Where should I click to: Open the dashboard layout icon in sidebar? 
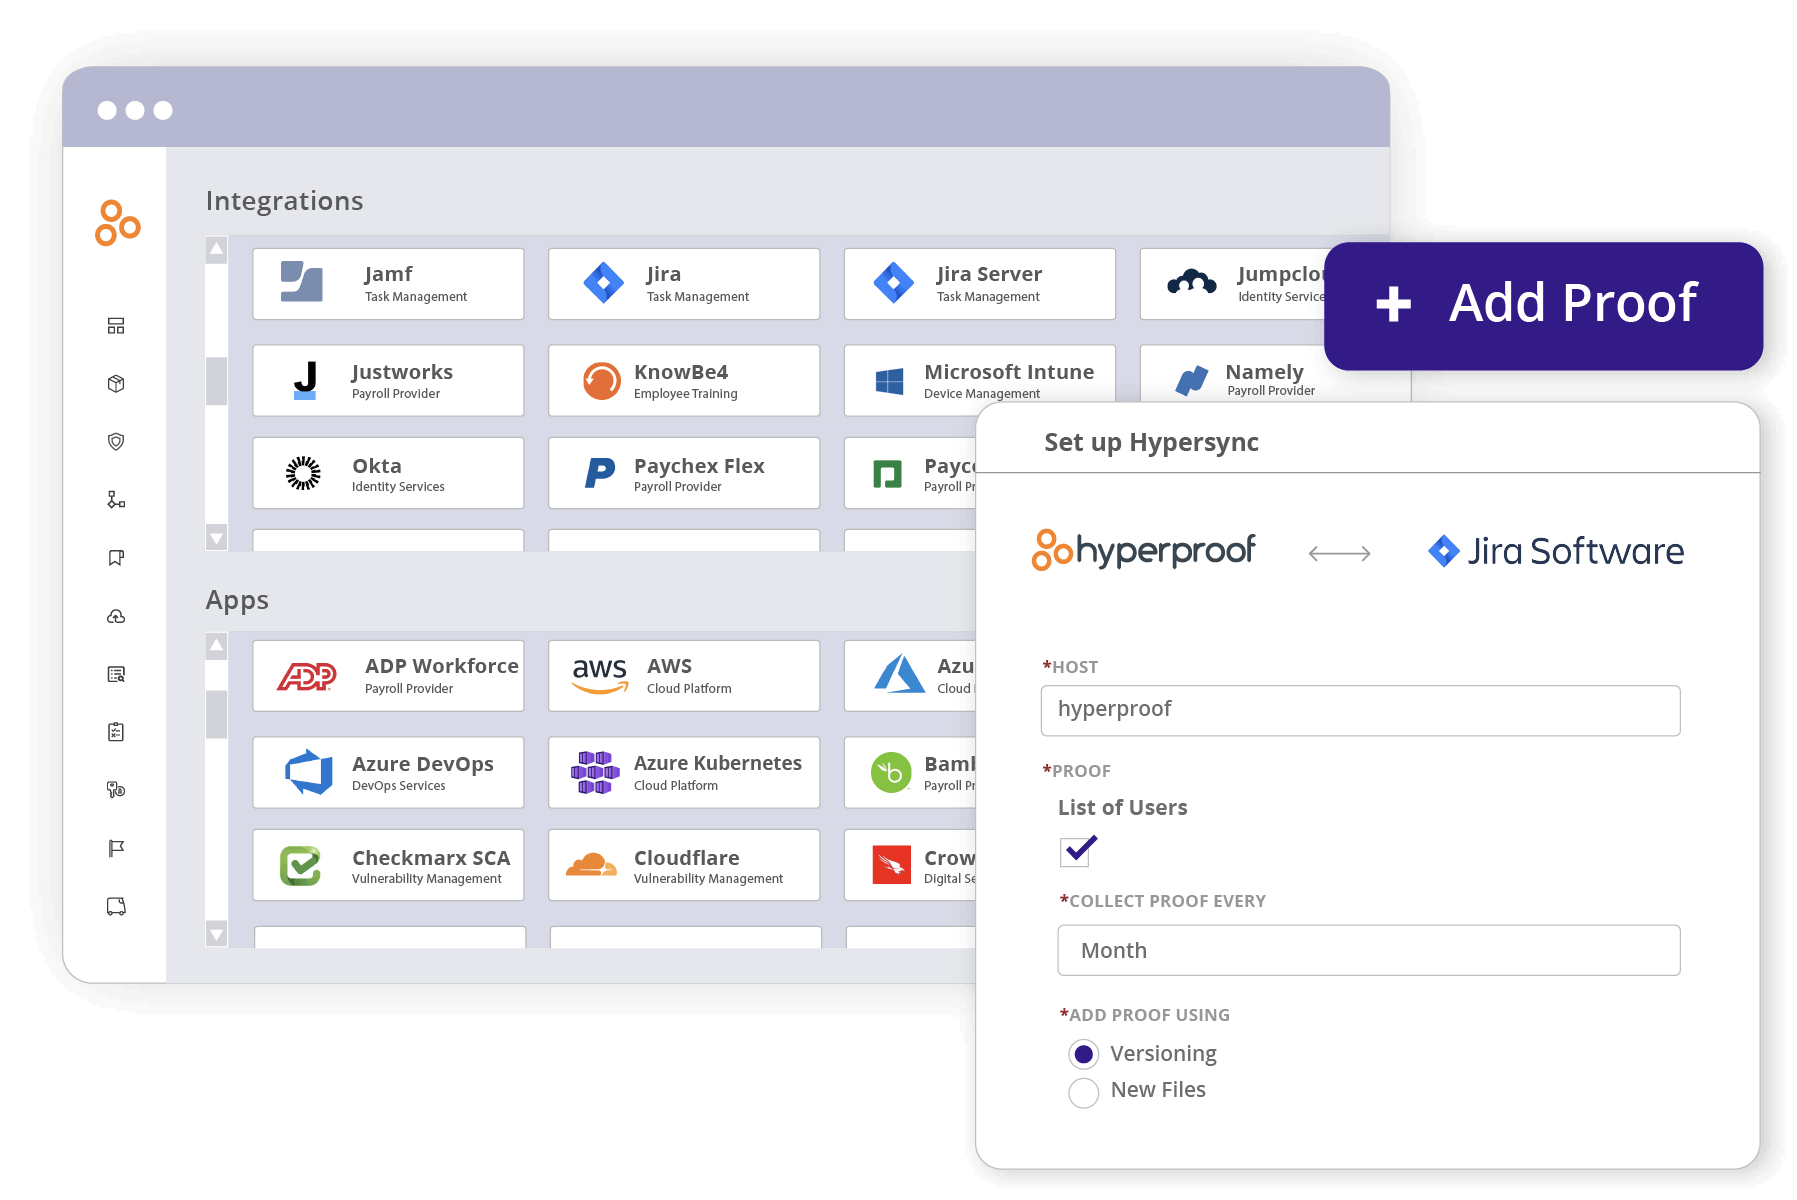pos(116,326)
